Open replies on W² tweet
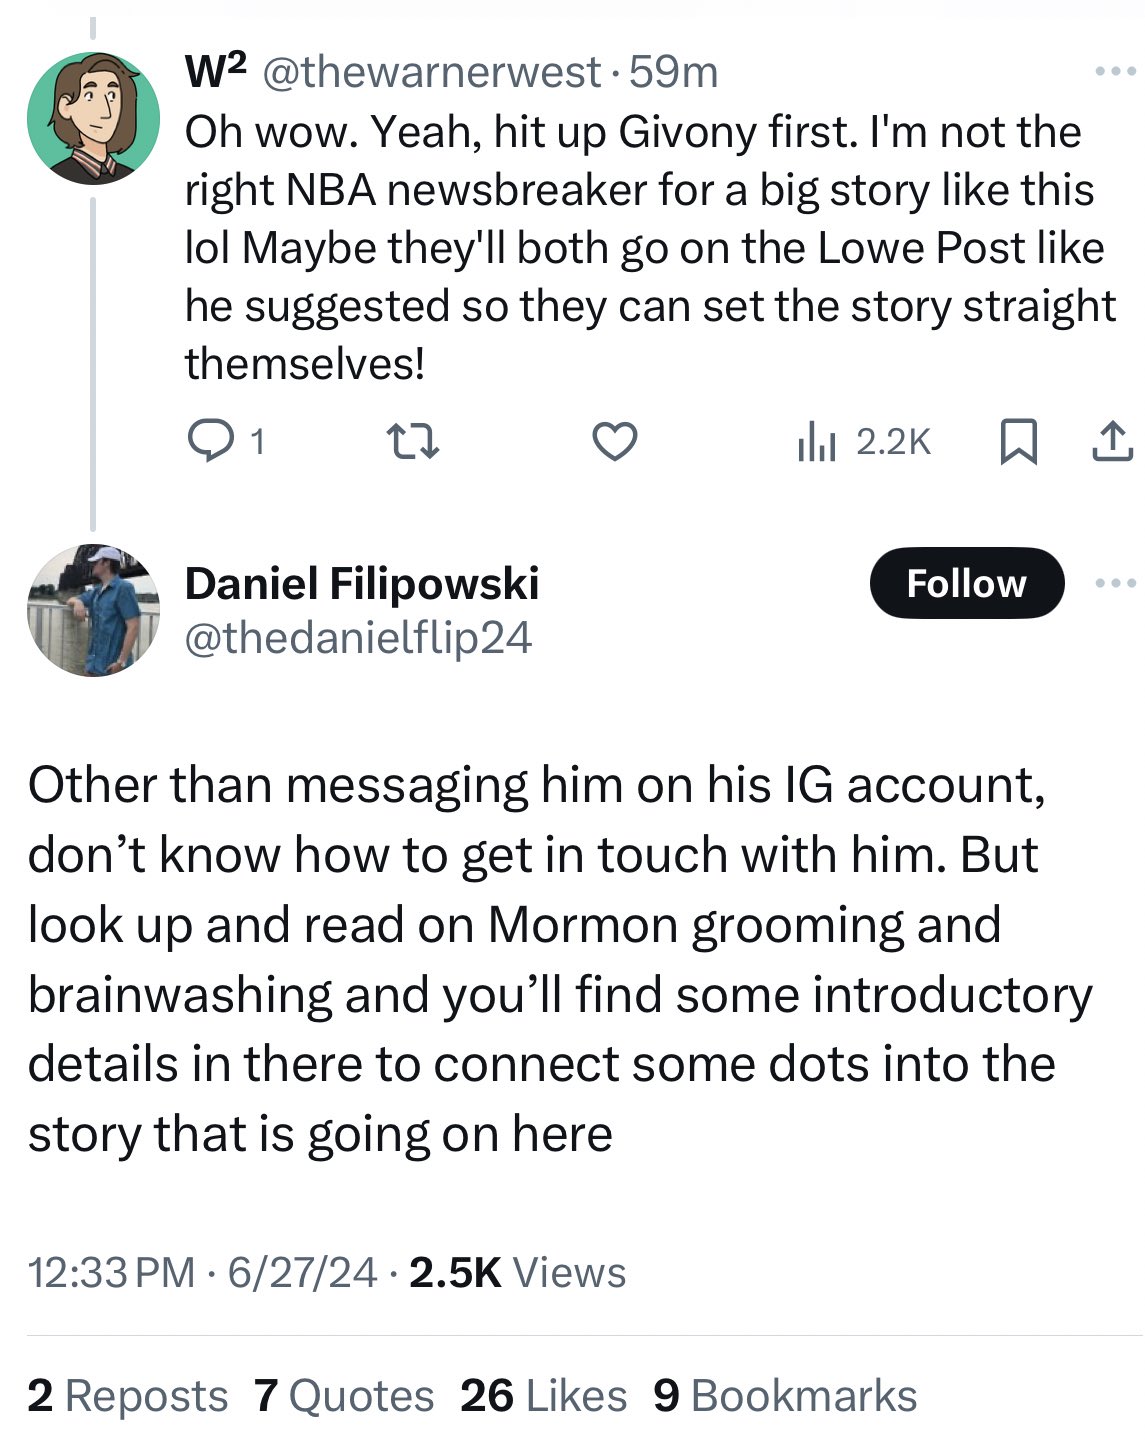The height and width of the screenshot is (1454, 1145). 210,441
